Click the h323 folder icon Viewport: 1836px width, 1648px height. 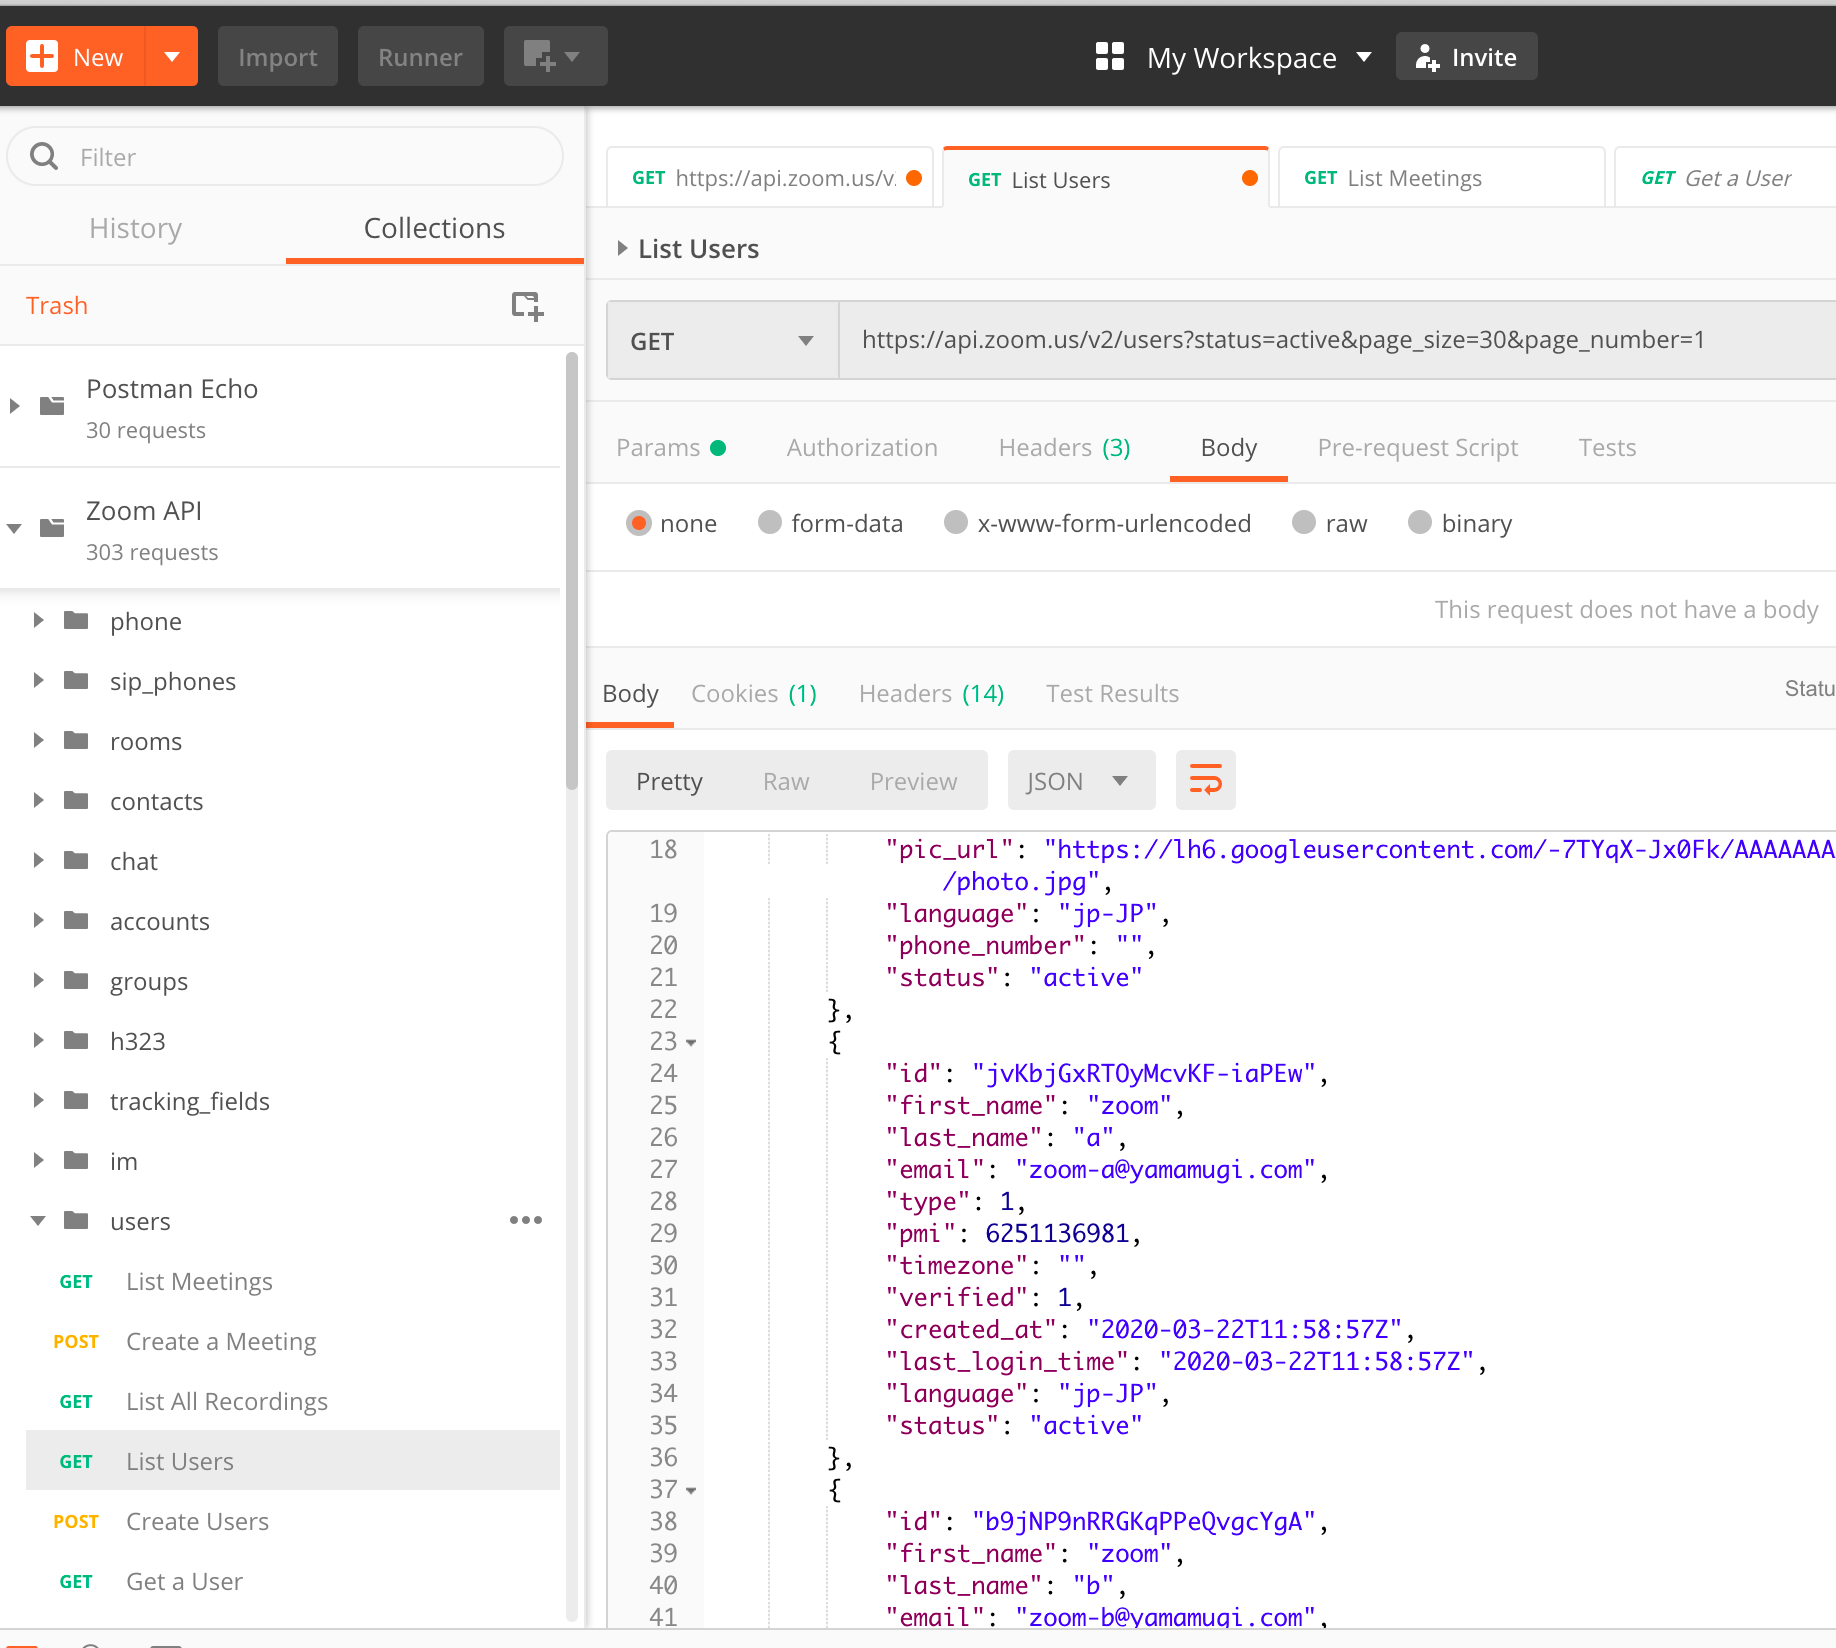76,1040
